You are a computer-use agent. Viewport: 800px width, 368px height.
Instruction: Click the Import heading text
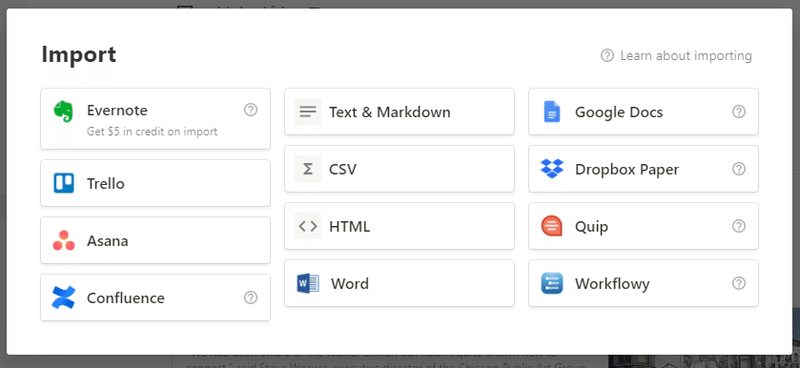pyautogui.click(x=79, y=55)
